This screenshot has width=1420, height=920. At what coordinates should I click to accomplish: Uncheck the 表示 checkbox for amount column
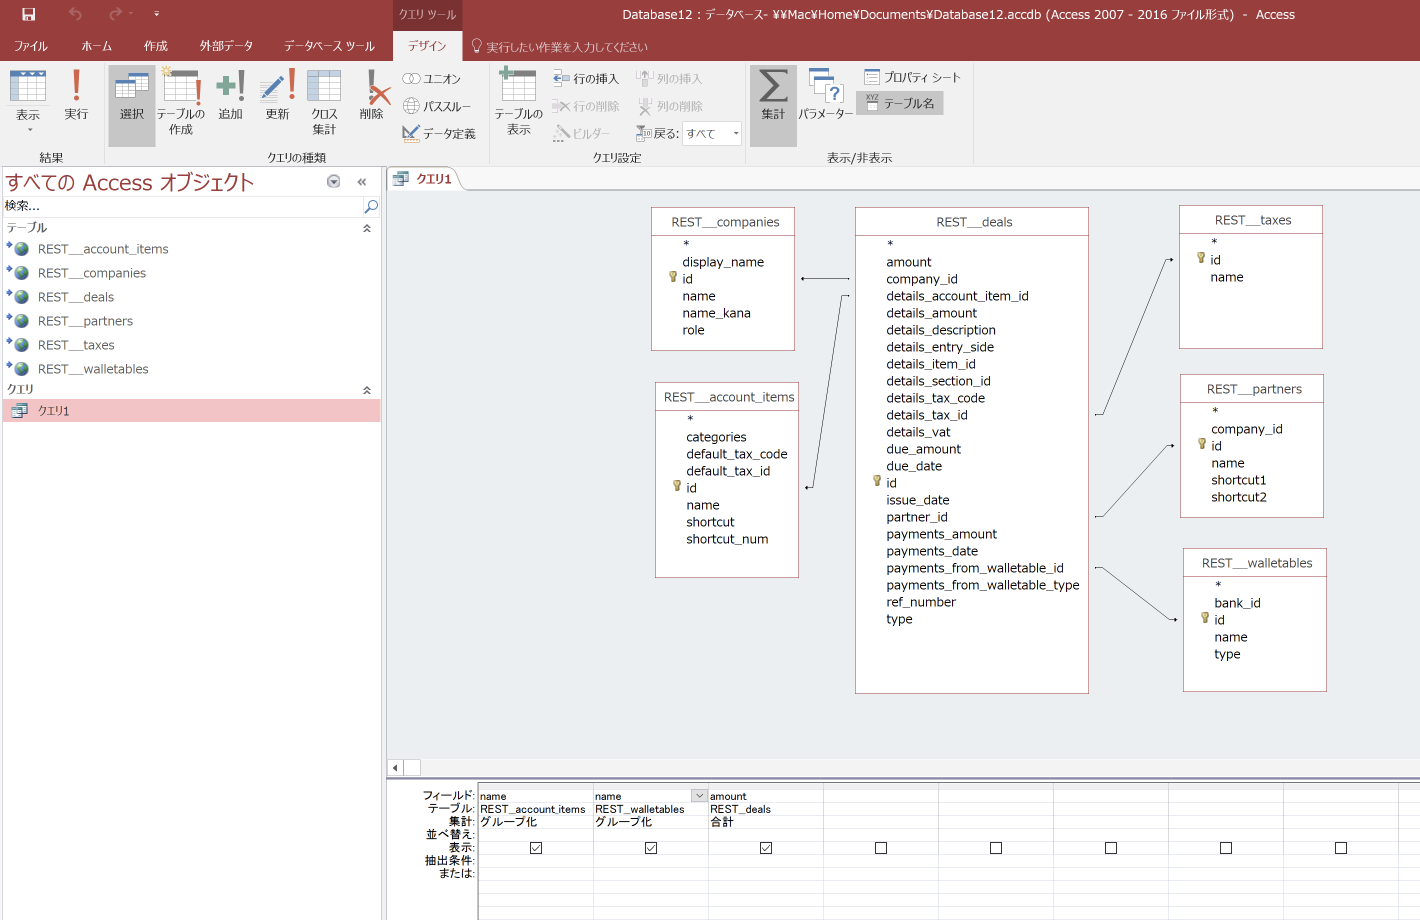(765, 847)
